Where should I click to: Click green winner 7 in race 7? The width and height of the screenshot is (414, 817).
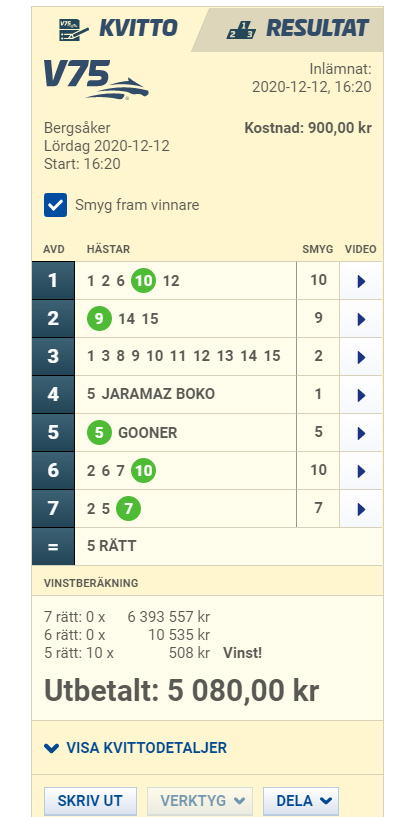pos(128,509)
